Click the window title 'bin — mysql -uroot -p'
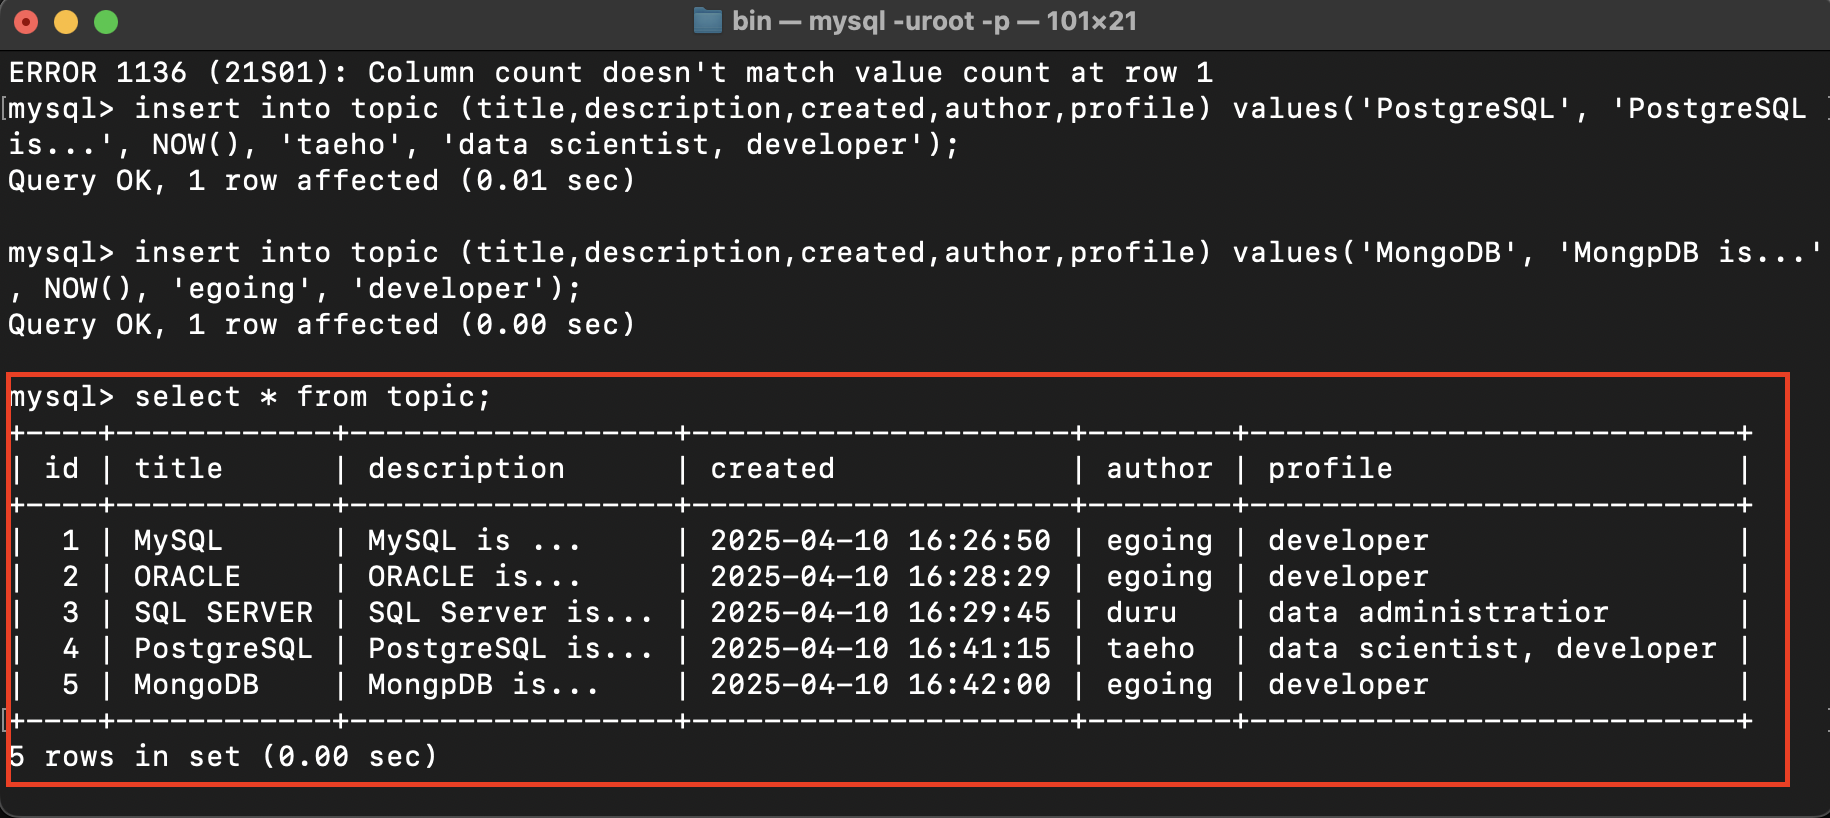The image size is (1830, 818). coord(871,21)
